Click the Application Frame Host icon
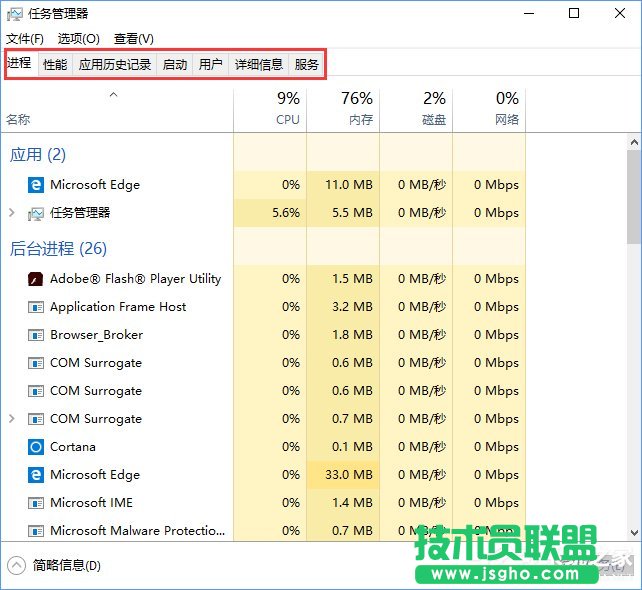 coord(36,307)
